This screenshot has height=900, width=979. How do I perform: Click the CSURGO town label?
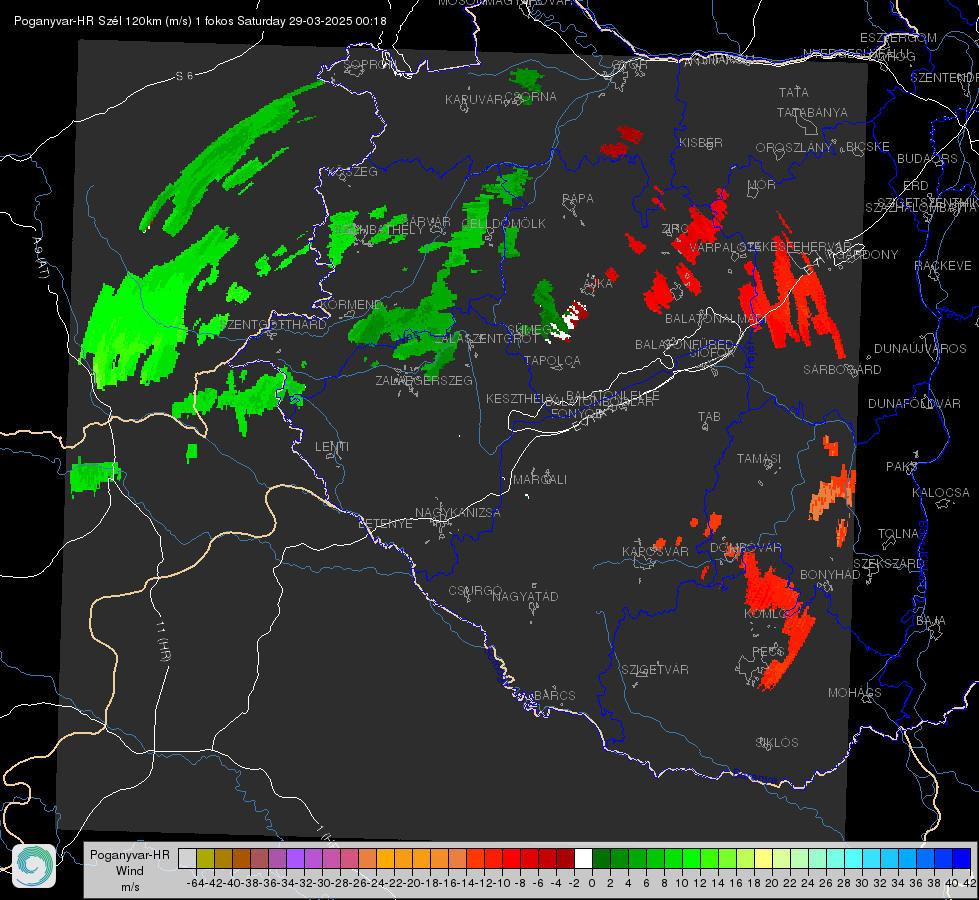coord(475,591)
